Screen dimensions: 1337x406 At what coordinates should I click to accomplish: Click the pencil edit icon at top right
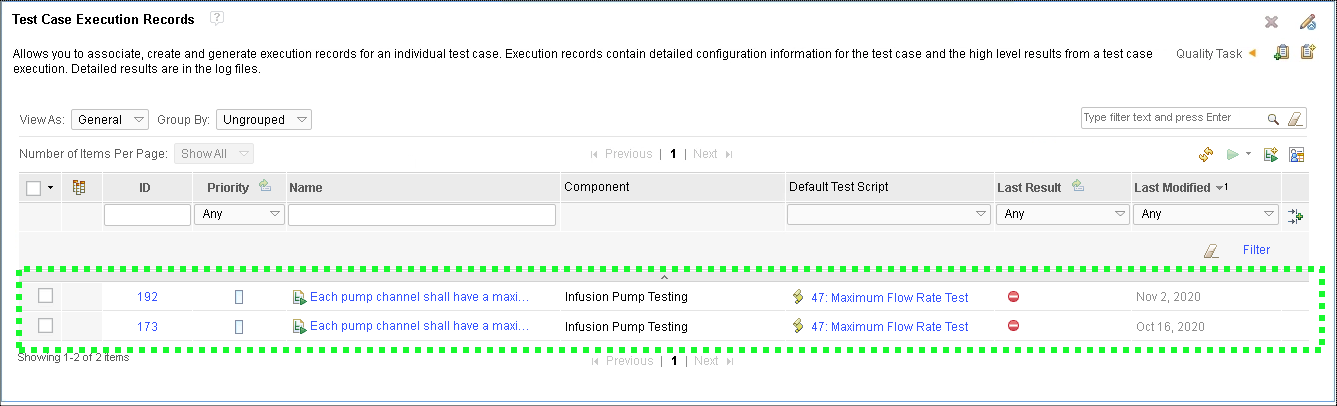(x=1307, y=22)
